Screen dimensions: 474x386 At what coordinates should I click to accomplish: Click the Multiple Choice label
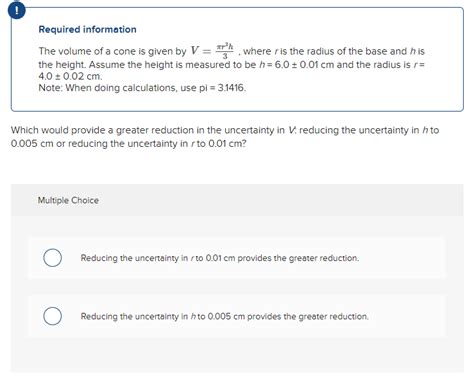(68, 200)
